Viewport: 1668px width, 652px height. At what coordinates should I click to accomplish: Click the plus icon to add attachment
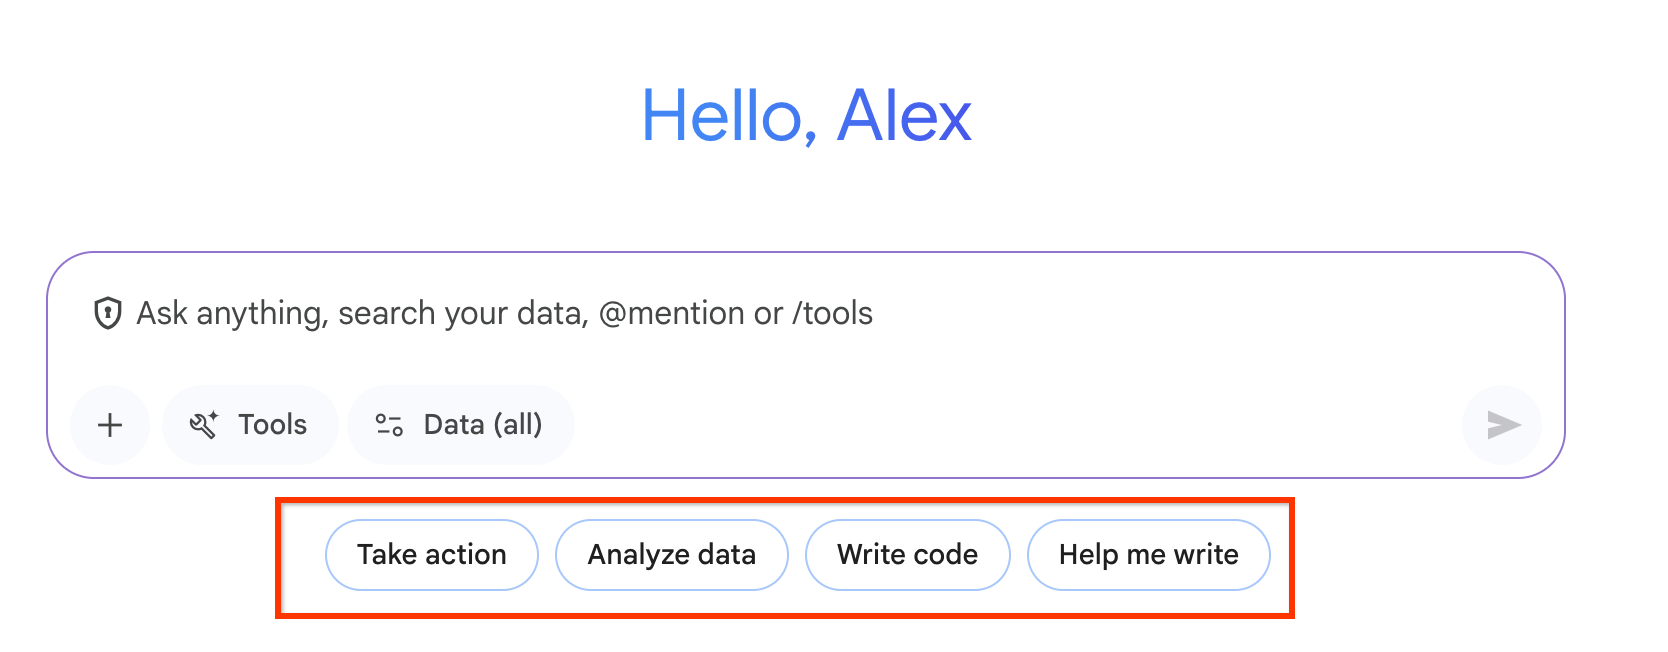pos(110,425)
